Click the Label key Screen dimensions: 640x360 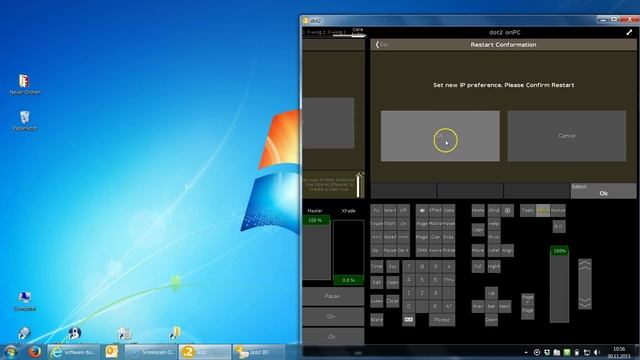[x=494, y=251]
